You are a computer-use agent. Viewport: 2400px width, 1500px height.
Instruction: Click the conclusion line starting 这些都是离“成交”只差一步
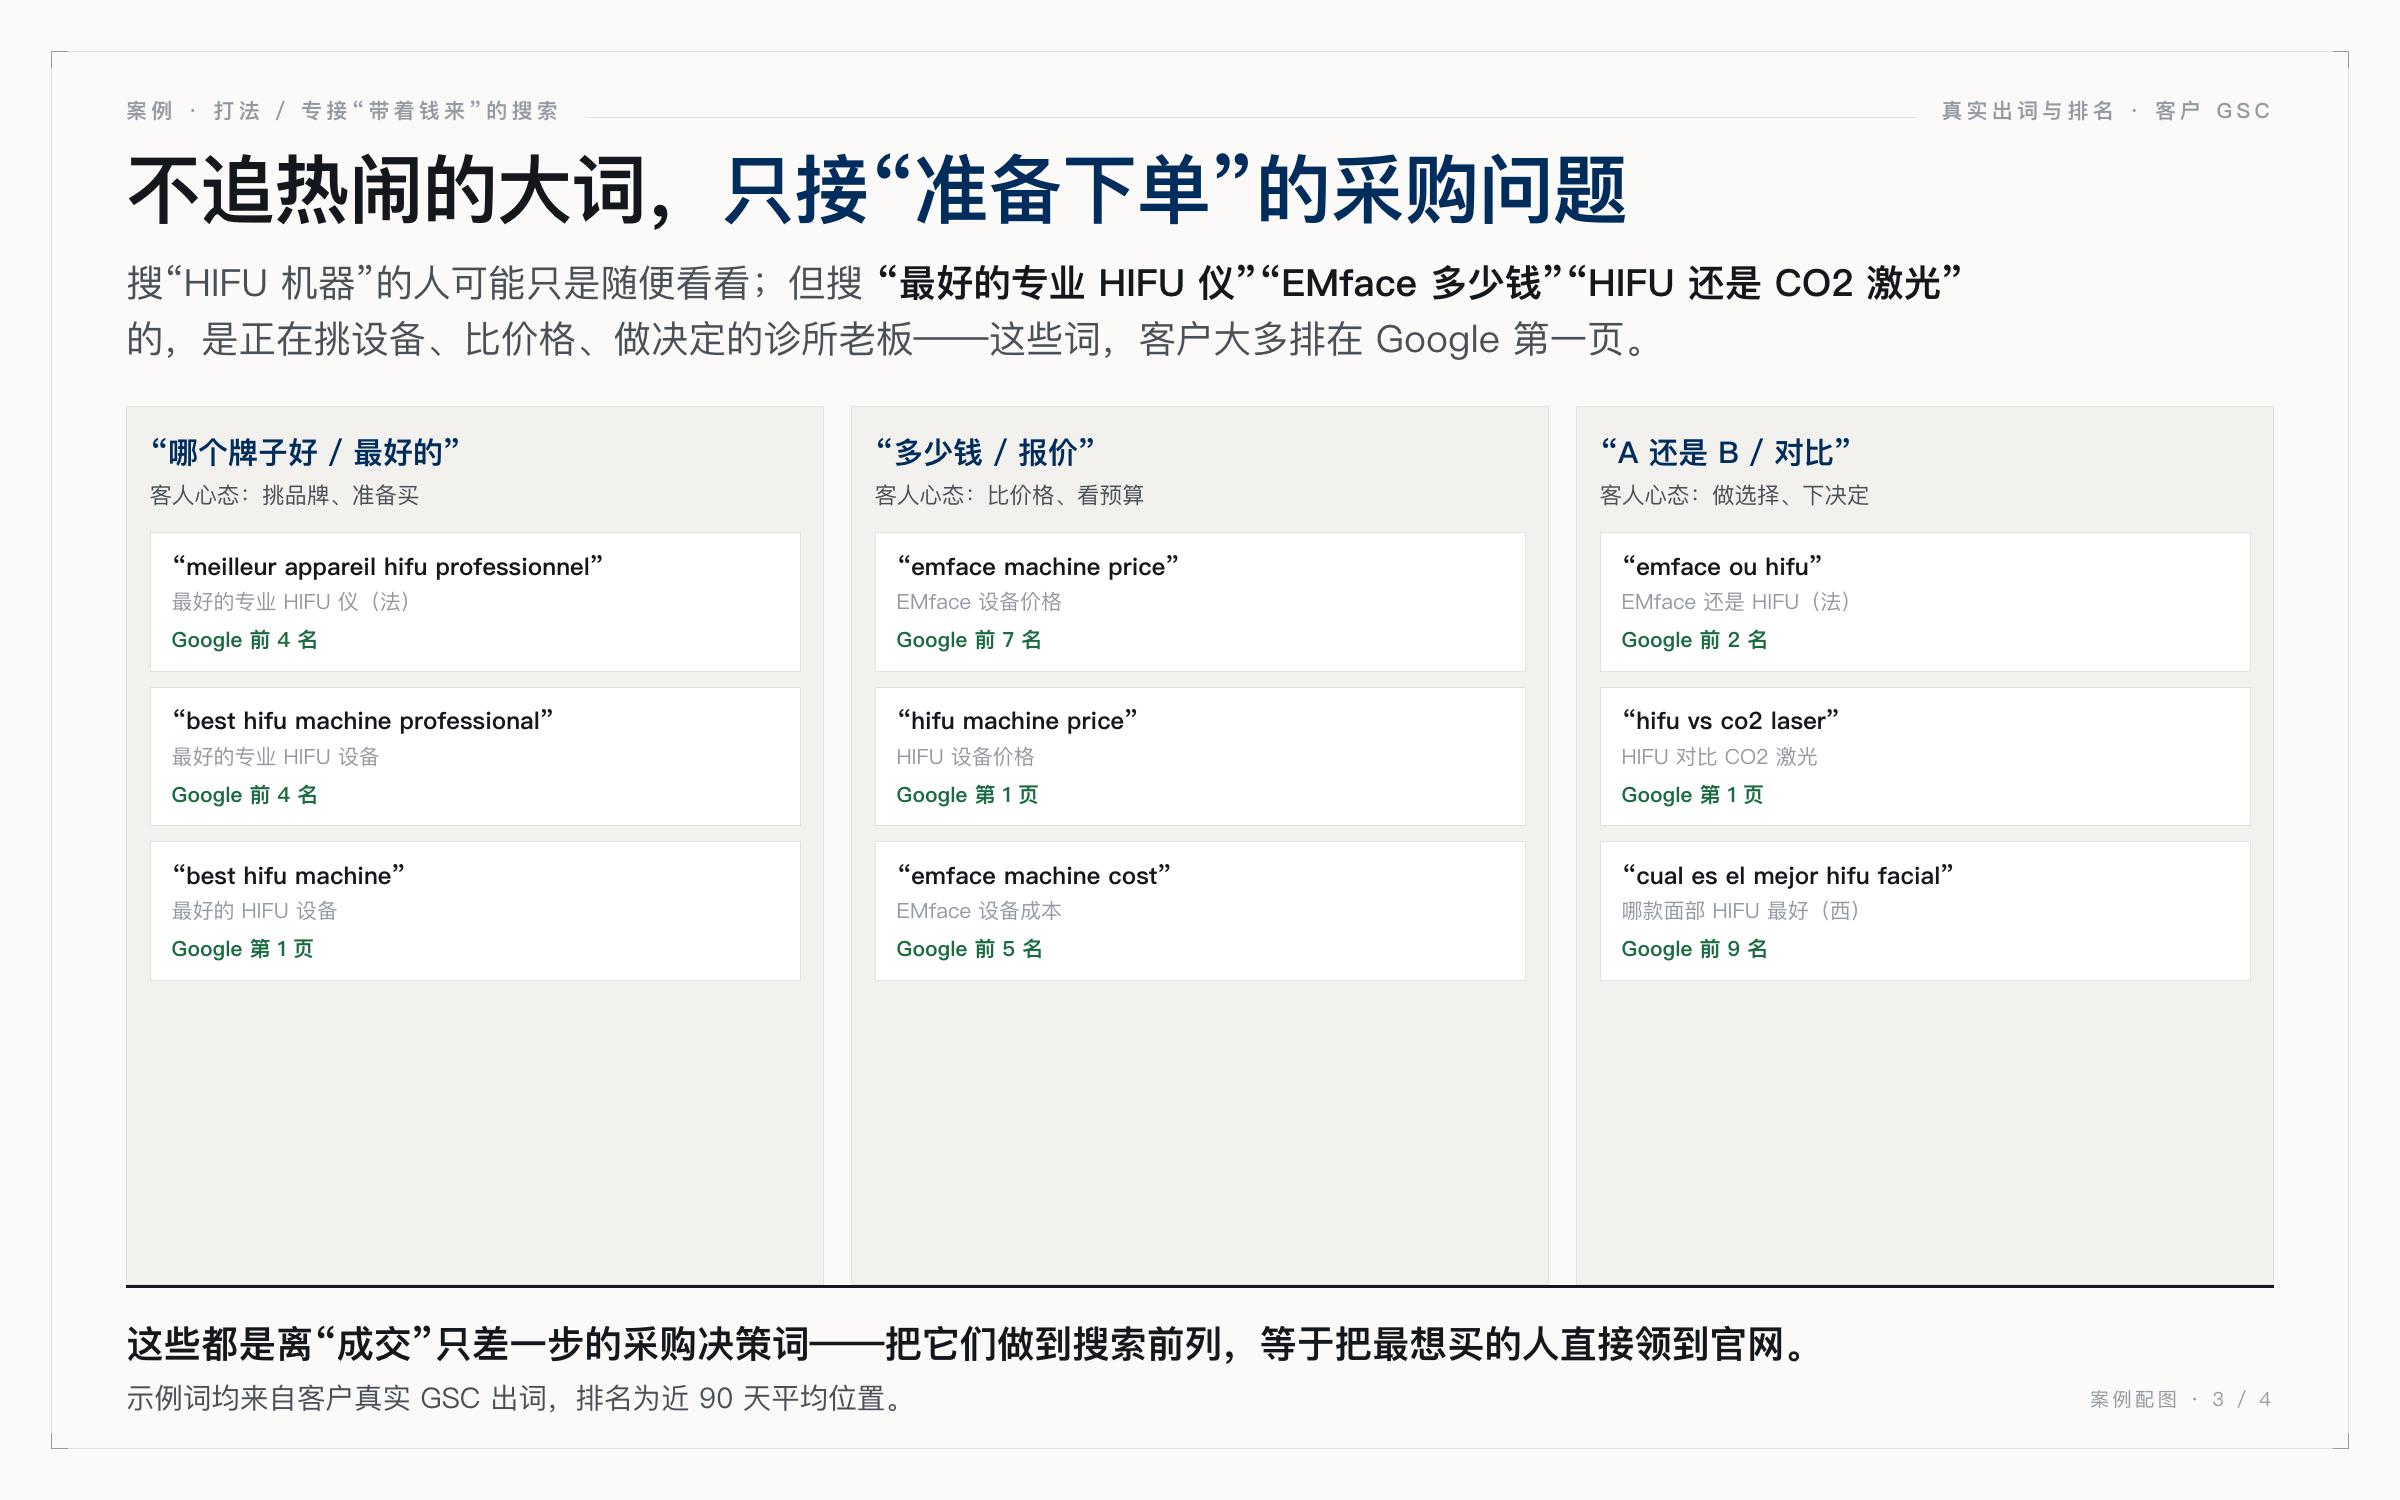(x=967, y=1344)
